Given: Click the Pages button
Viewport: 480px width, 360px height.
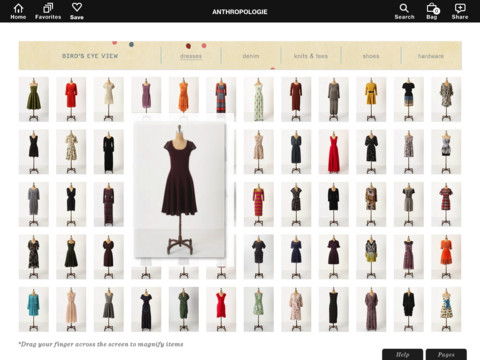Looking at the screenshot, I should pyautogui.click(x=446, y=354).
